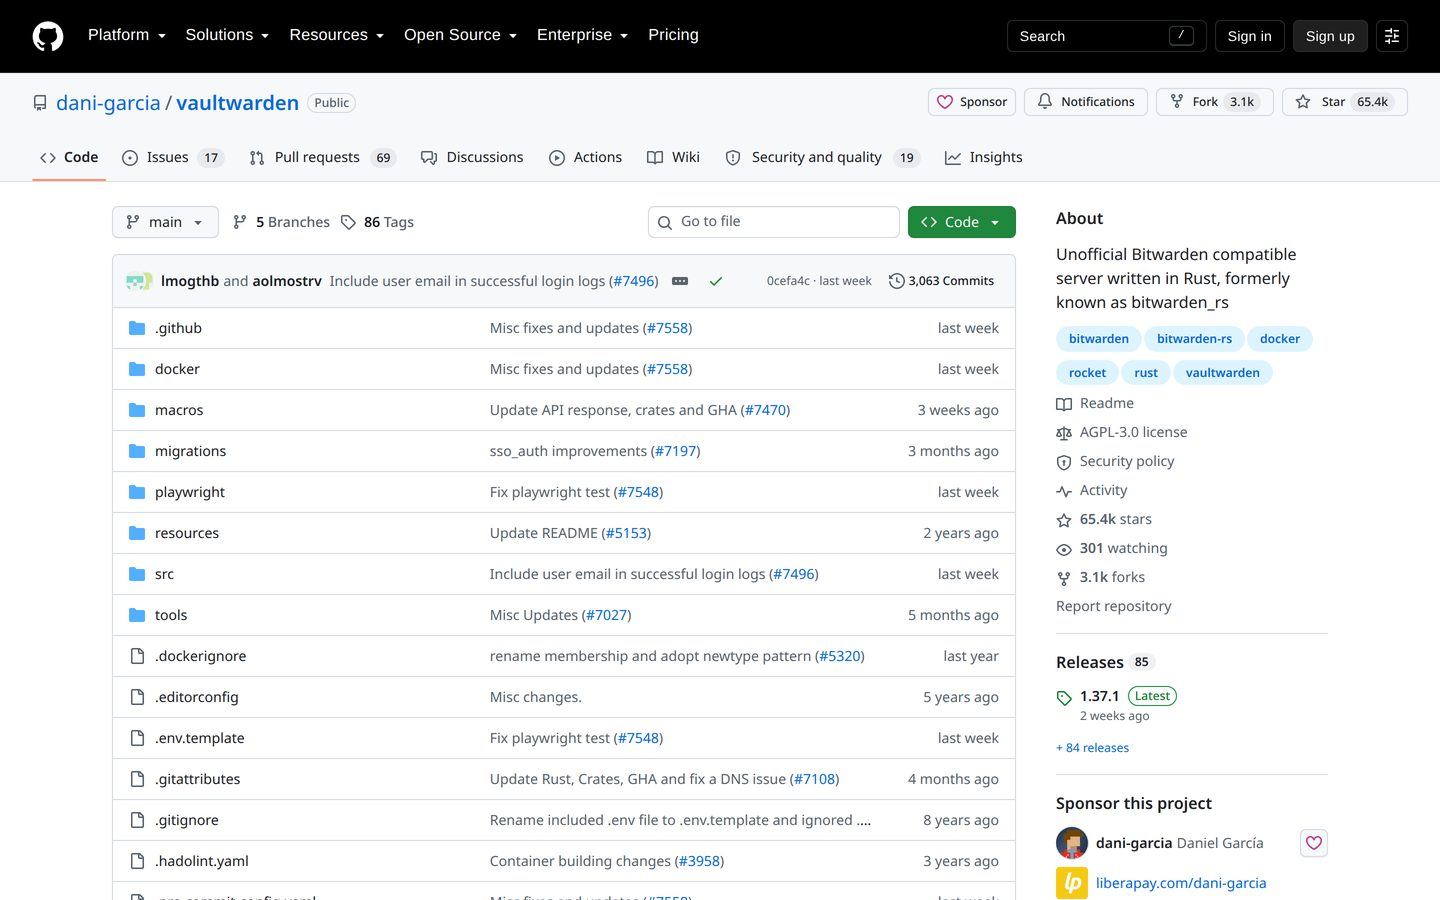Expand the Solutions menu
This screenshot has width=1440, height=900.
click(227, 35)
